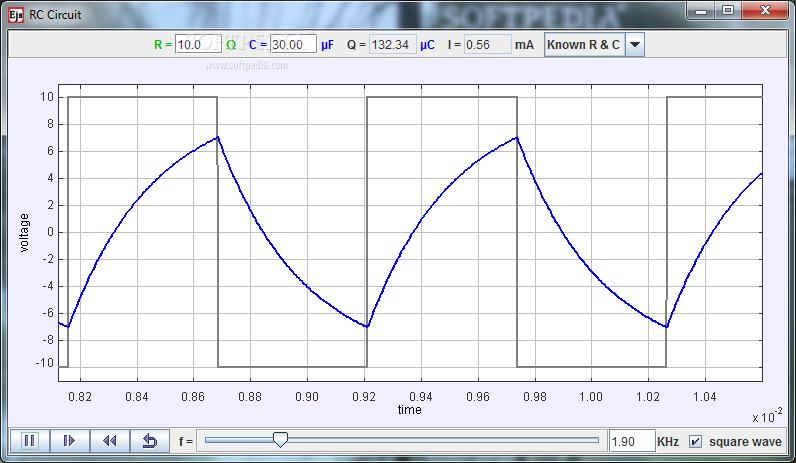
Task: Click the frequency slider thumb
Action: point(280,440)
